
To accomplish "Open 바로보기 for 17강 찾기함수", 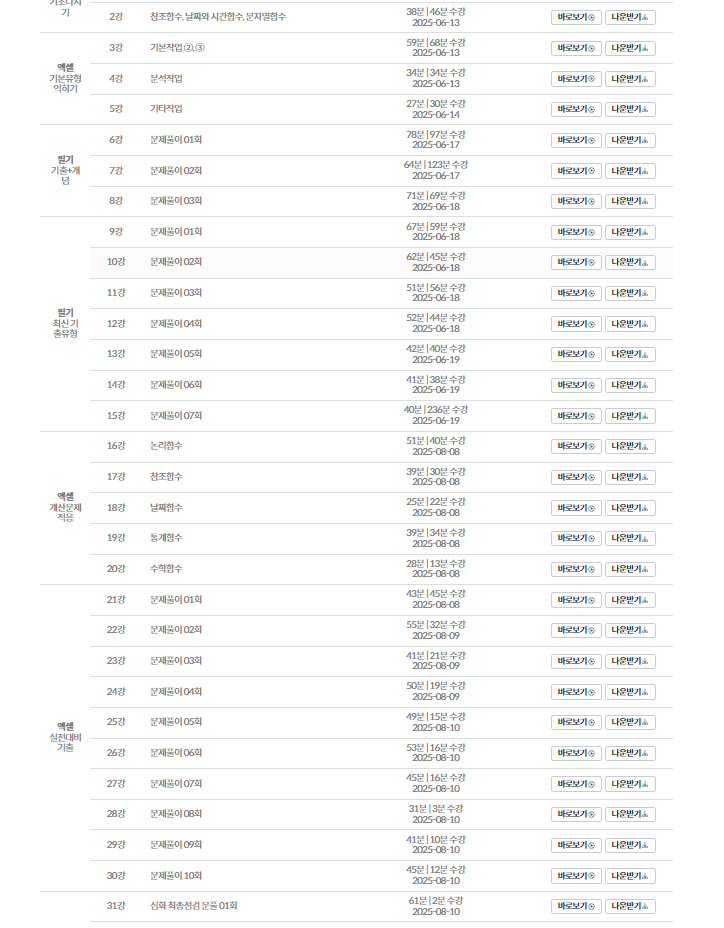I will tap(576, 477).
